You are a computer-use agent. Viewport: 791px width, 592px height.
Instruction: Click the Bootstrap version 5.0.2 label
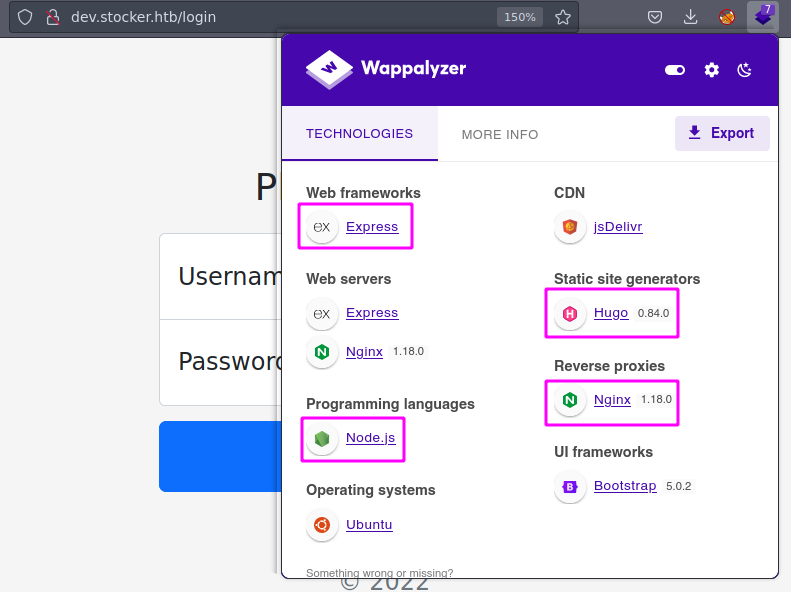[x=679, y=486]
